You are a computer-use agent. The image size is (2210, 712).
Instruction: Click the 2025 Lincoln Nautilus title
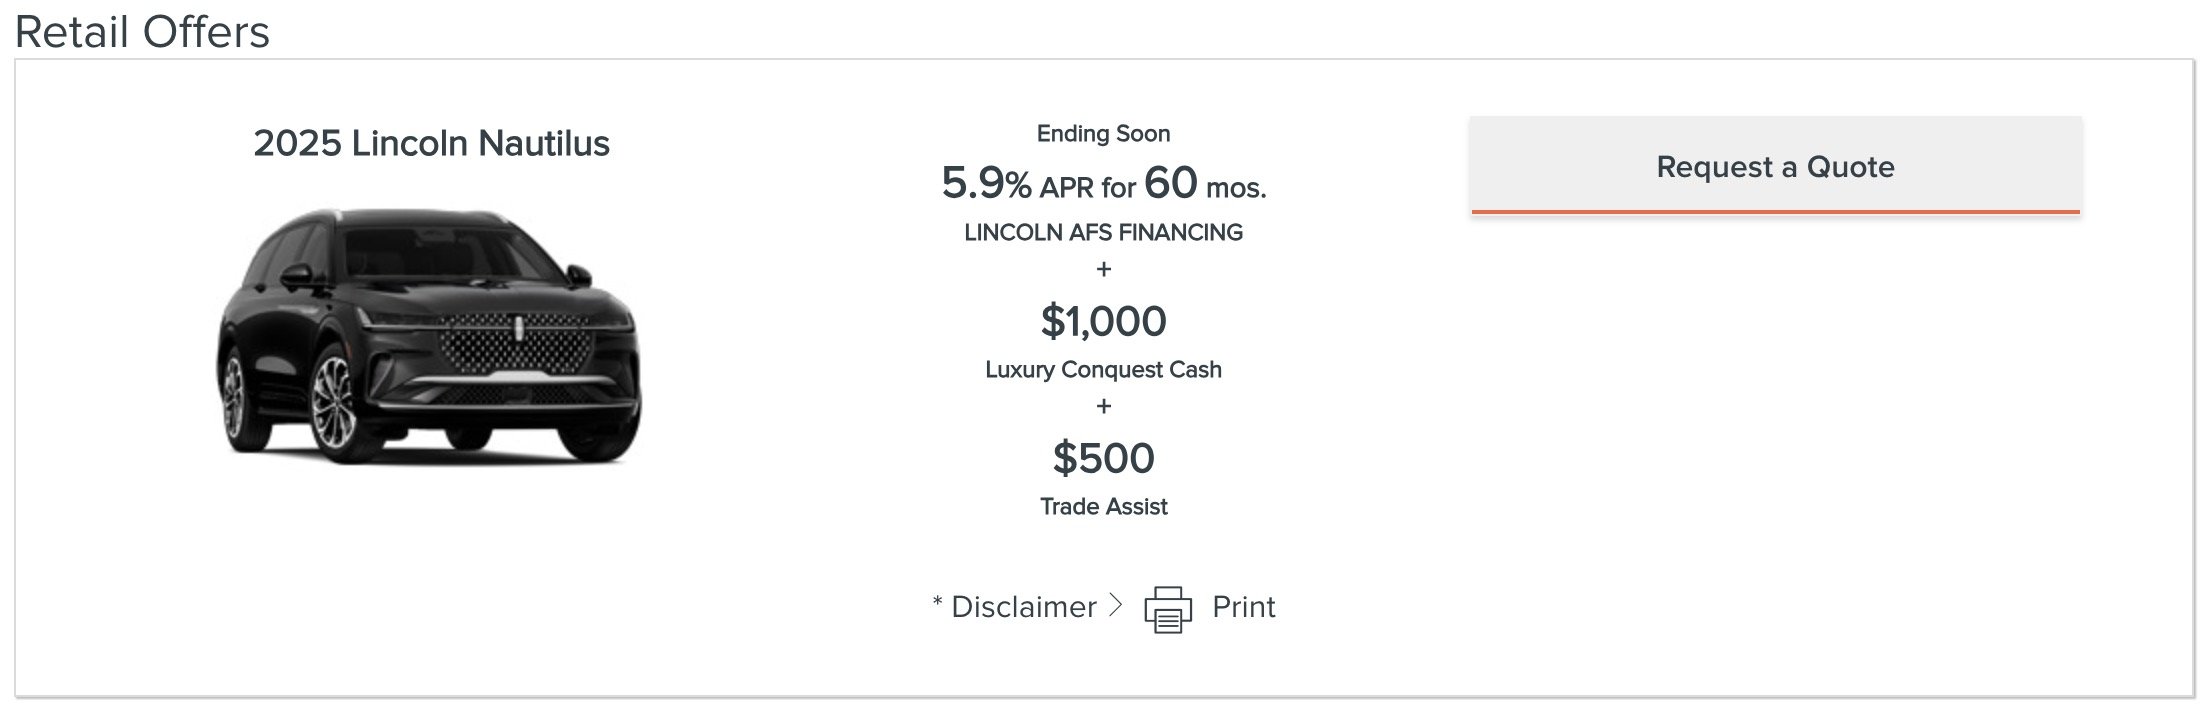click(x=431, y=143)
